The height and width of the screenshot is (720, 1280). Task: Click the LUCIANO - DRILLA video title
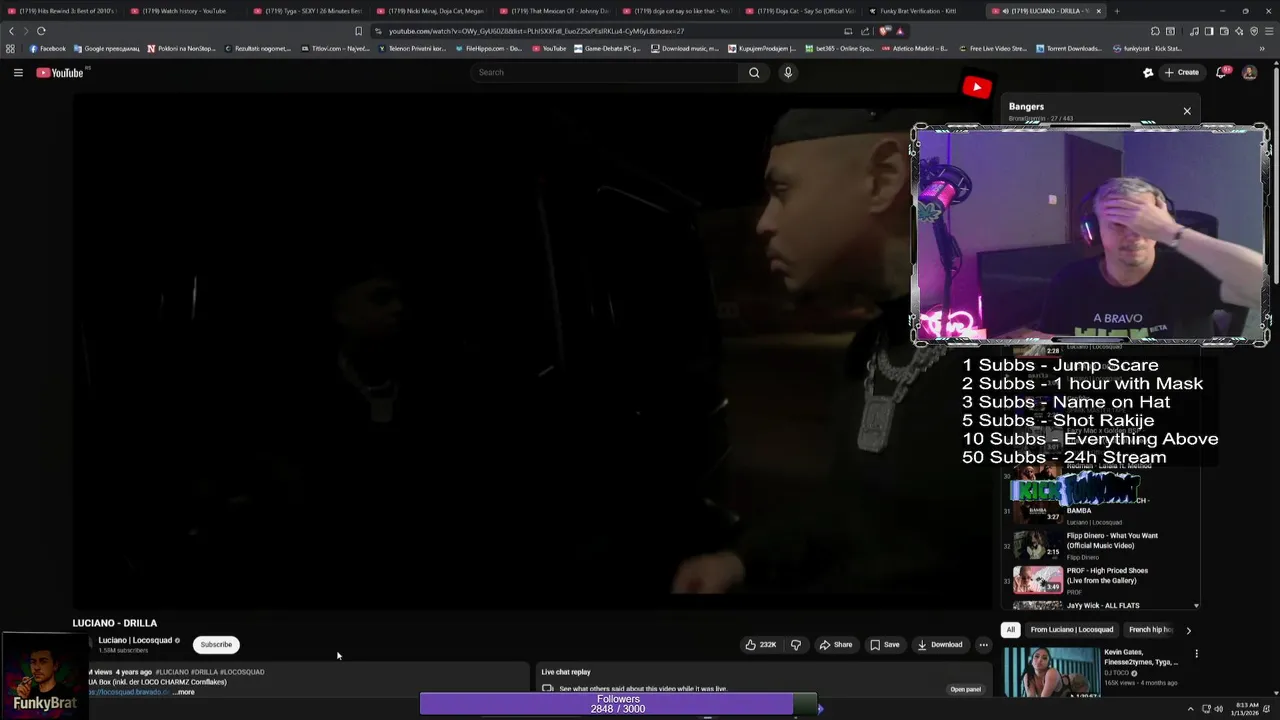click(115, 623)
